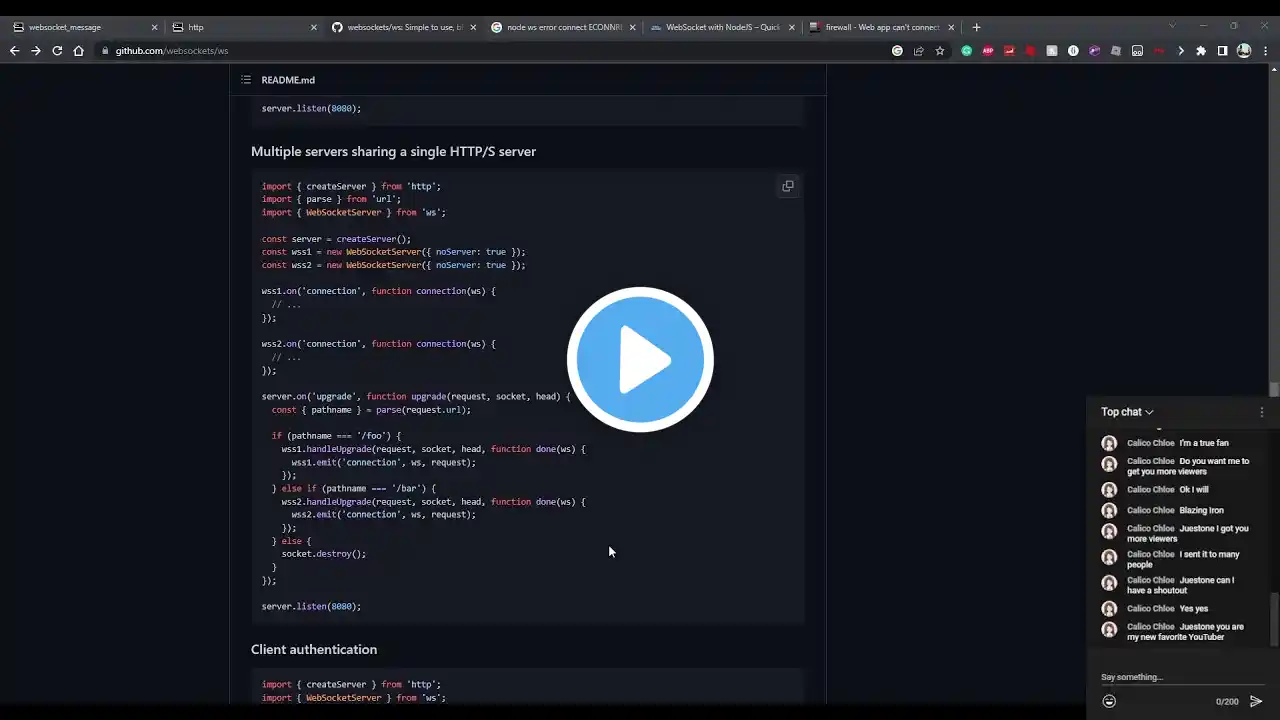Viewport: 1280px width, 720px height.
Task: Open the Chrome three-dot menu
Action: pyautogui.click(x=1265, y=51)
